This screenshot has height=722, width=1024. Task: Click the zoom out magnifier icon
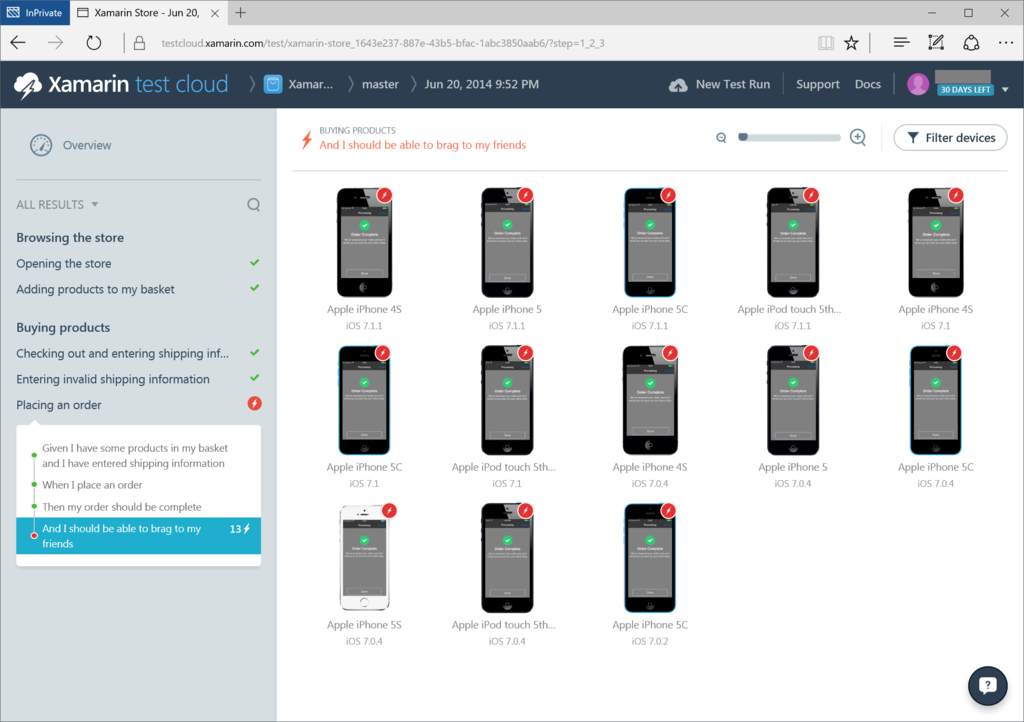click(721, 138)
